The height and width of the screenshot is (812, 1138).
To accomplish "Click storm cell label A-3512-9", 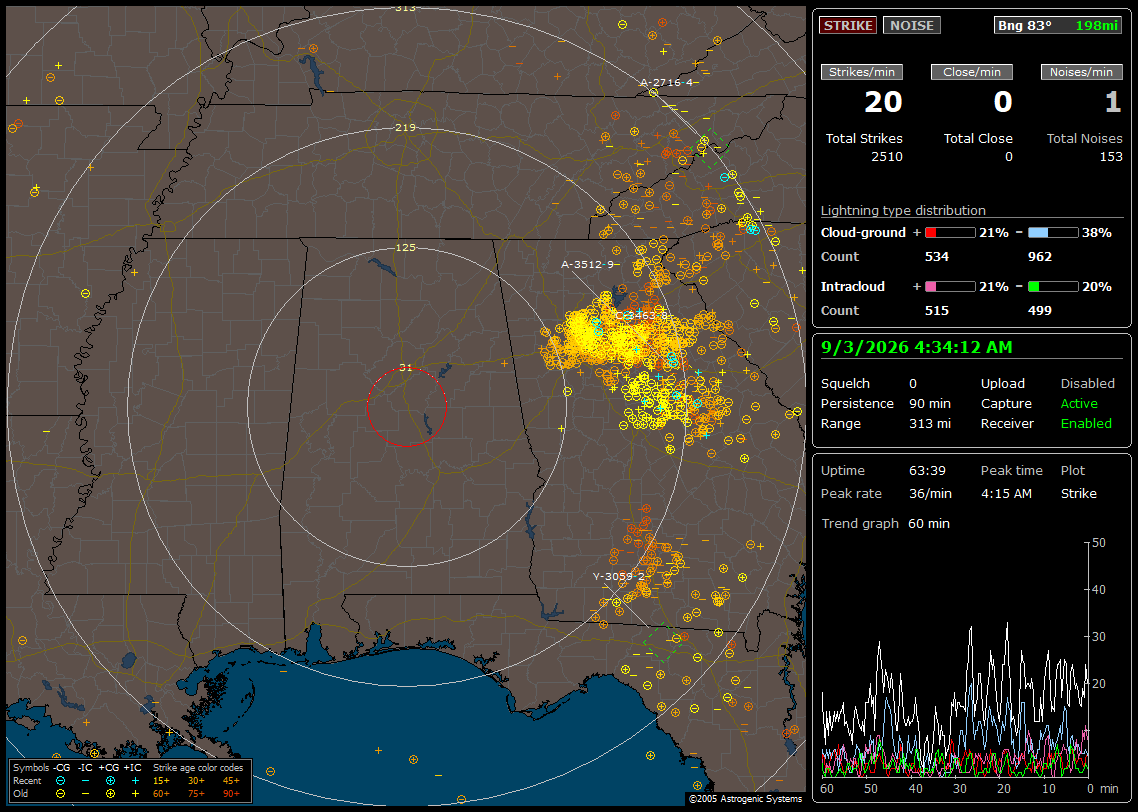I will point(587,264).
